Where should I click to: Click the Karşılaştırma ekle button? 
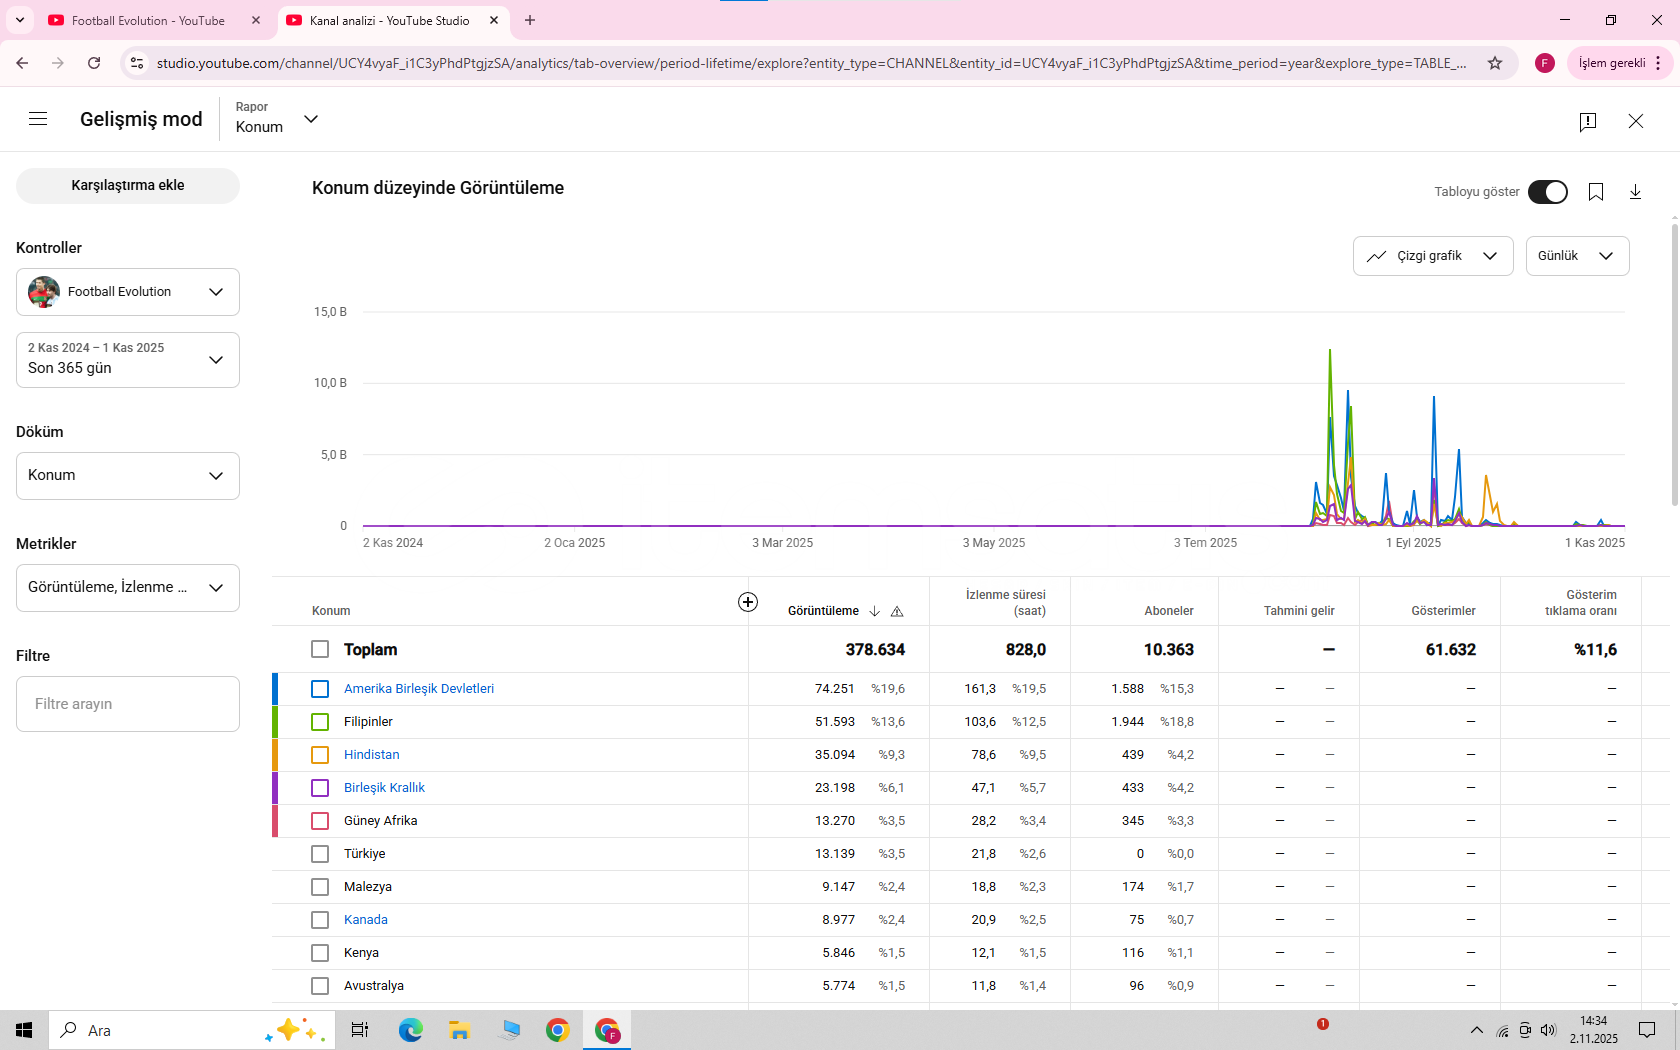tap(128, 185)
